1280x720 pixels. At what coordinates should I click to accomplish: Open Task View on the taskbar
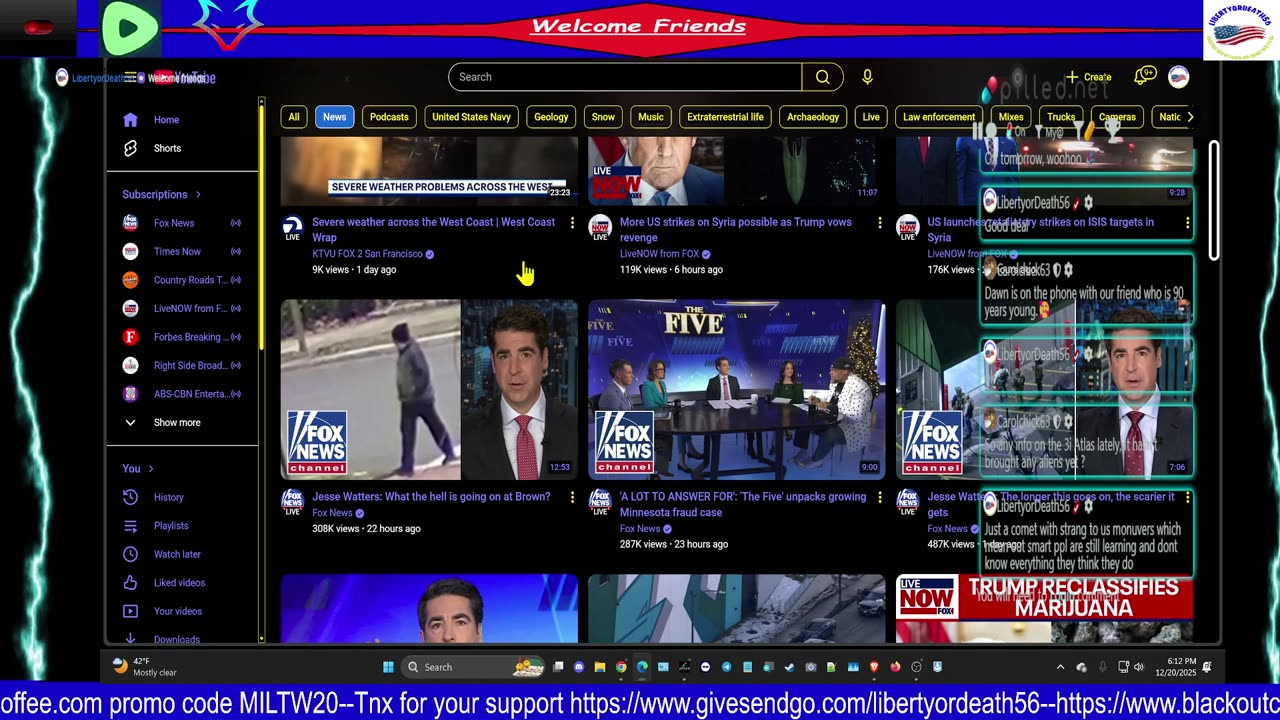559,667
